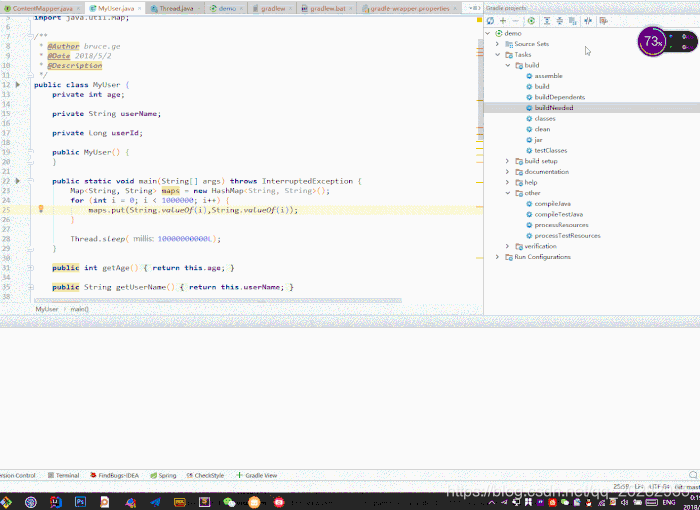Screen dimensions: 700x510
Task: Select the processTestResources task
Action: (567, 235)
